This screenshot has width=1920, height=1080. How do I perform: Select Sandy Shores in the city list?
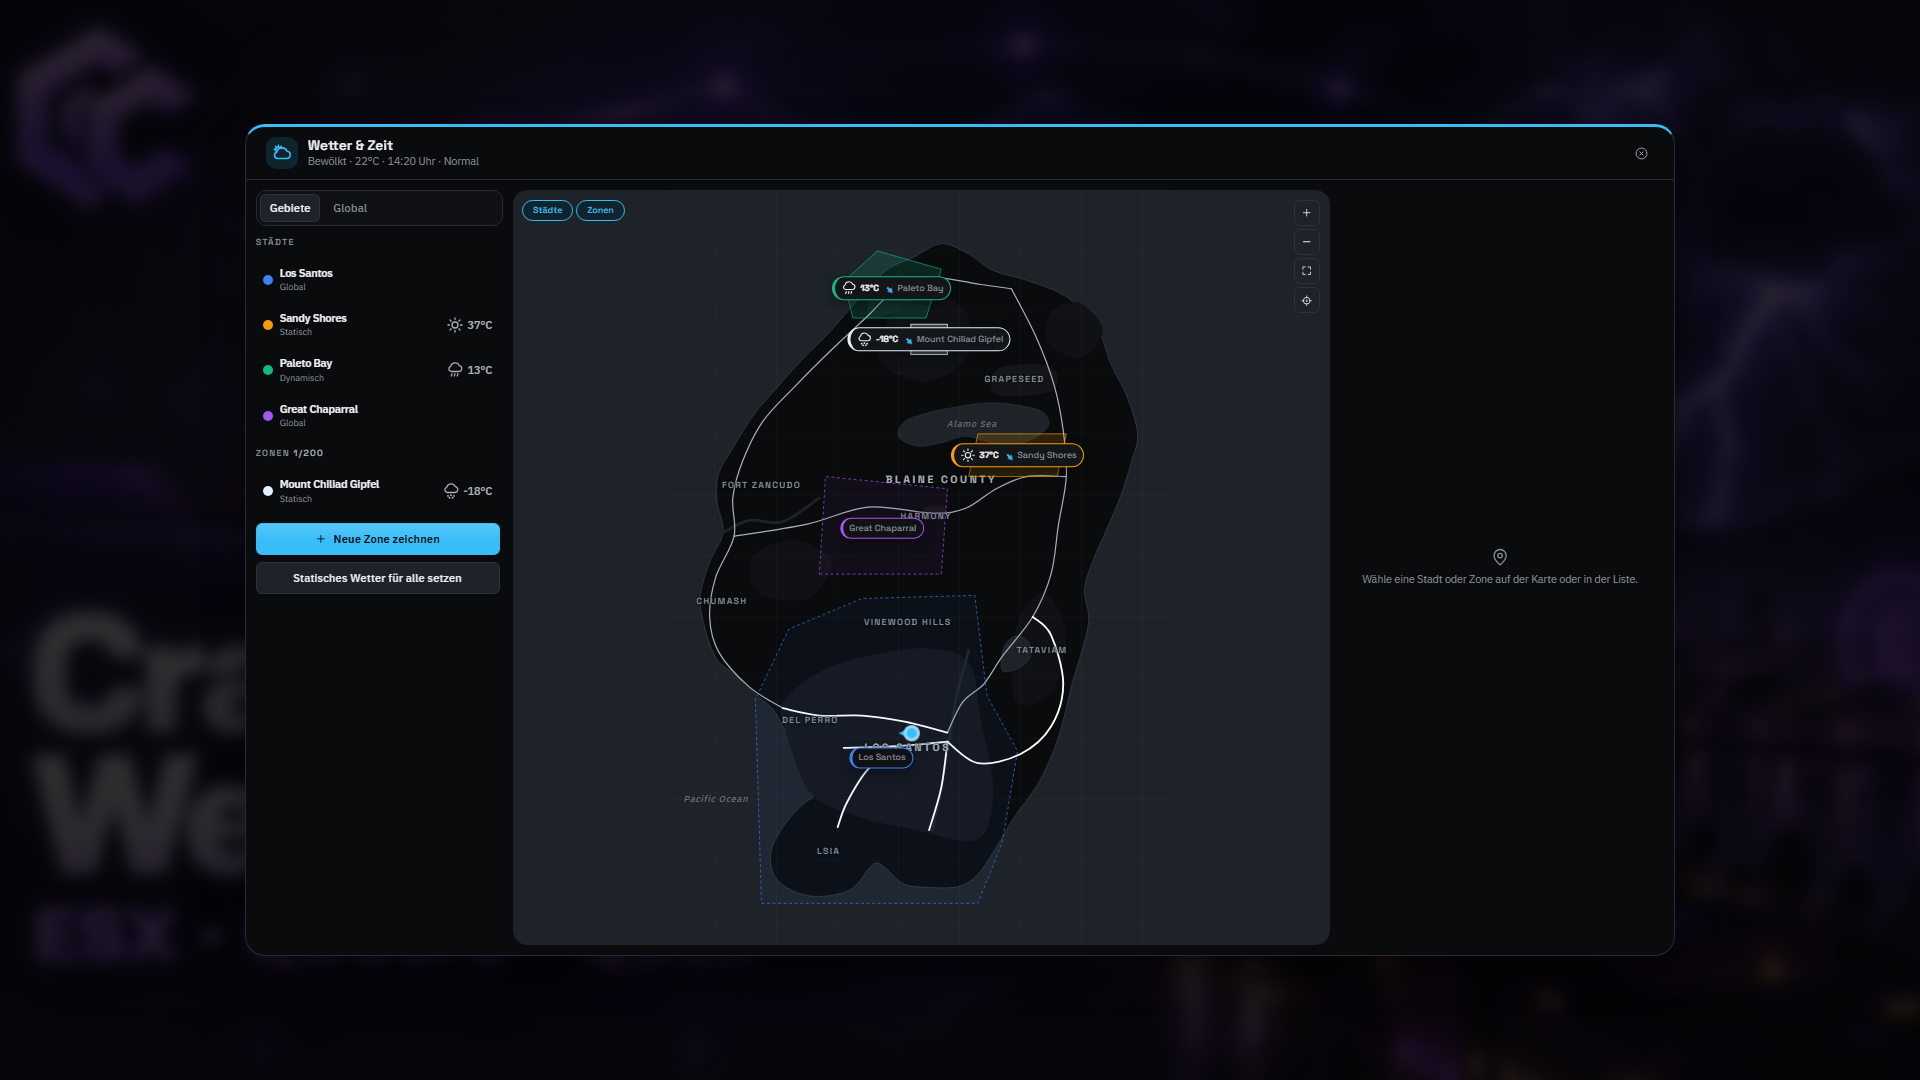(378, 325)
